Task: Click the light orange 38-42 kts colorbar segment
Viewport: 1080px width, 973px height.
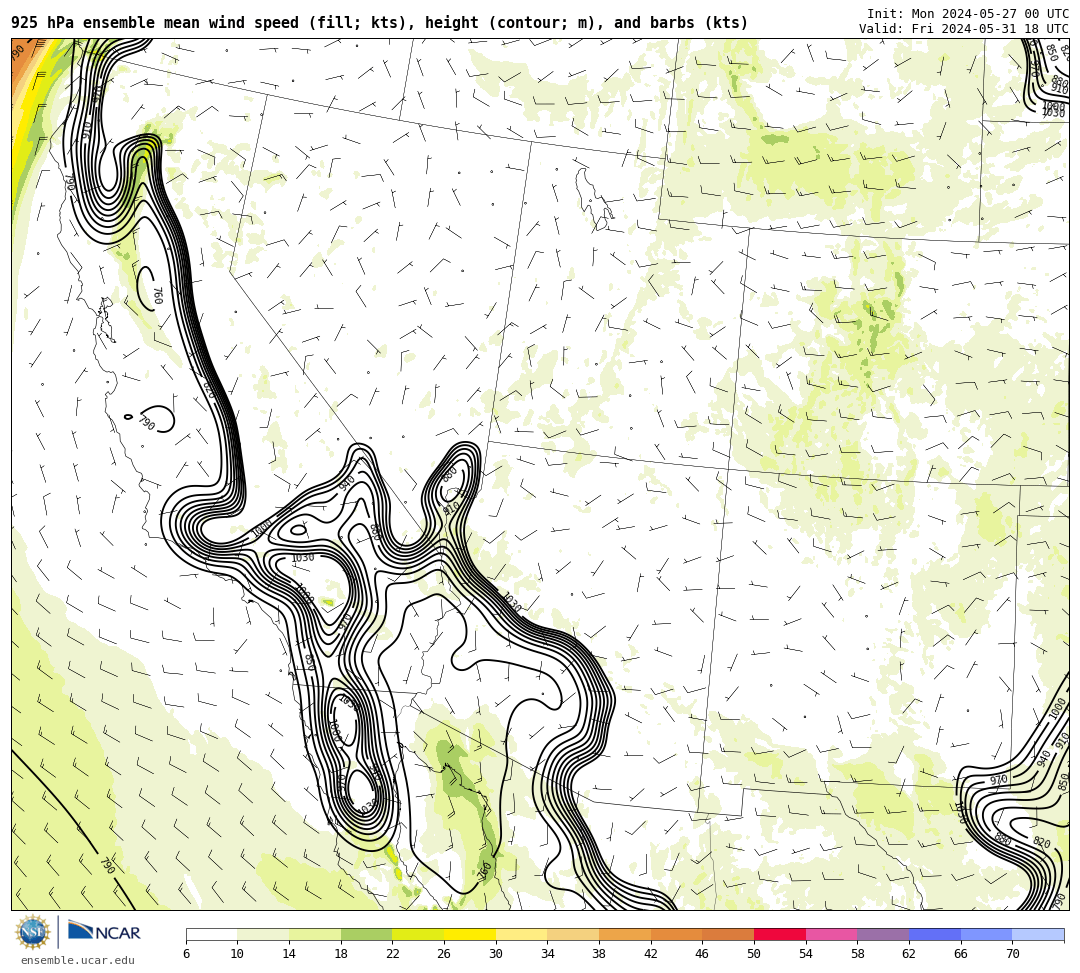Action: click(x=625, y=934)
